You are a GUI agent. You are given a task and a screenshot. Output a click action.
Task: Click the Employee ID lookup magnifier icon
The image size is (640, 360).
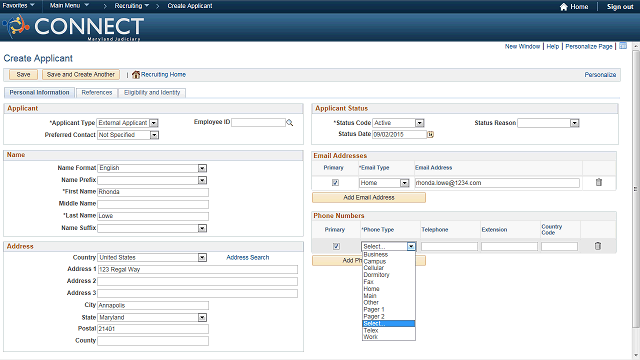pos(289,122)
